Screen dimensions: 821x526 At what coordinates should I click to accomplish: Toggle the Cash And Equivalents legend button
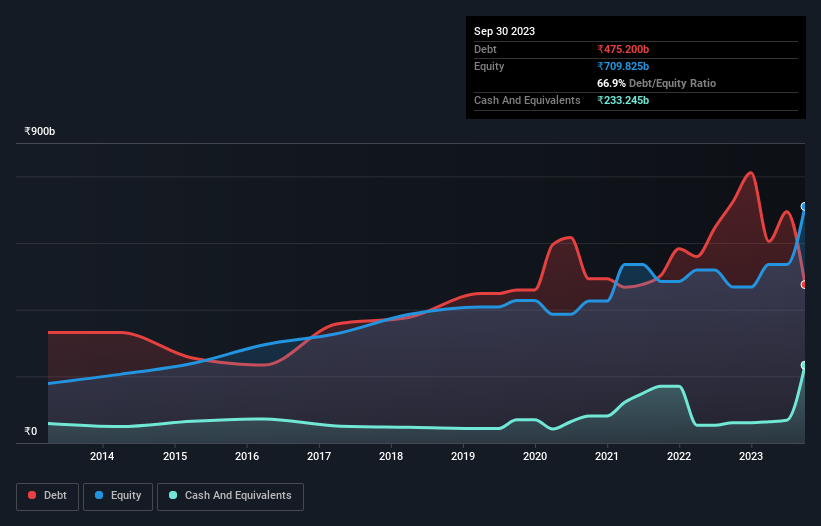click(230, 496)
